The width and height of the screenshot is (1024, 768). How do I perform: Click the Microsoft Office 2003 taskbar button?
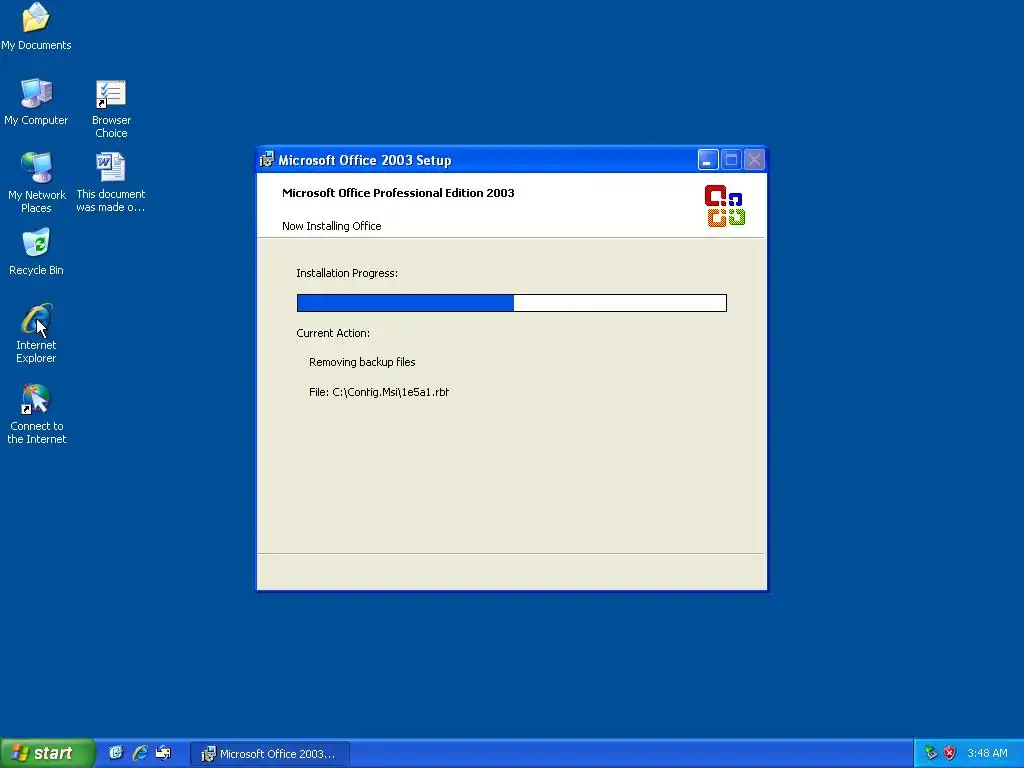pos(270,754)
